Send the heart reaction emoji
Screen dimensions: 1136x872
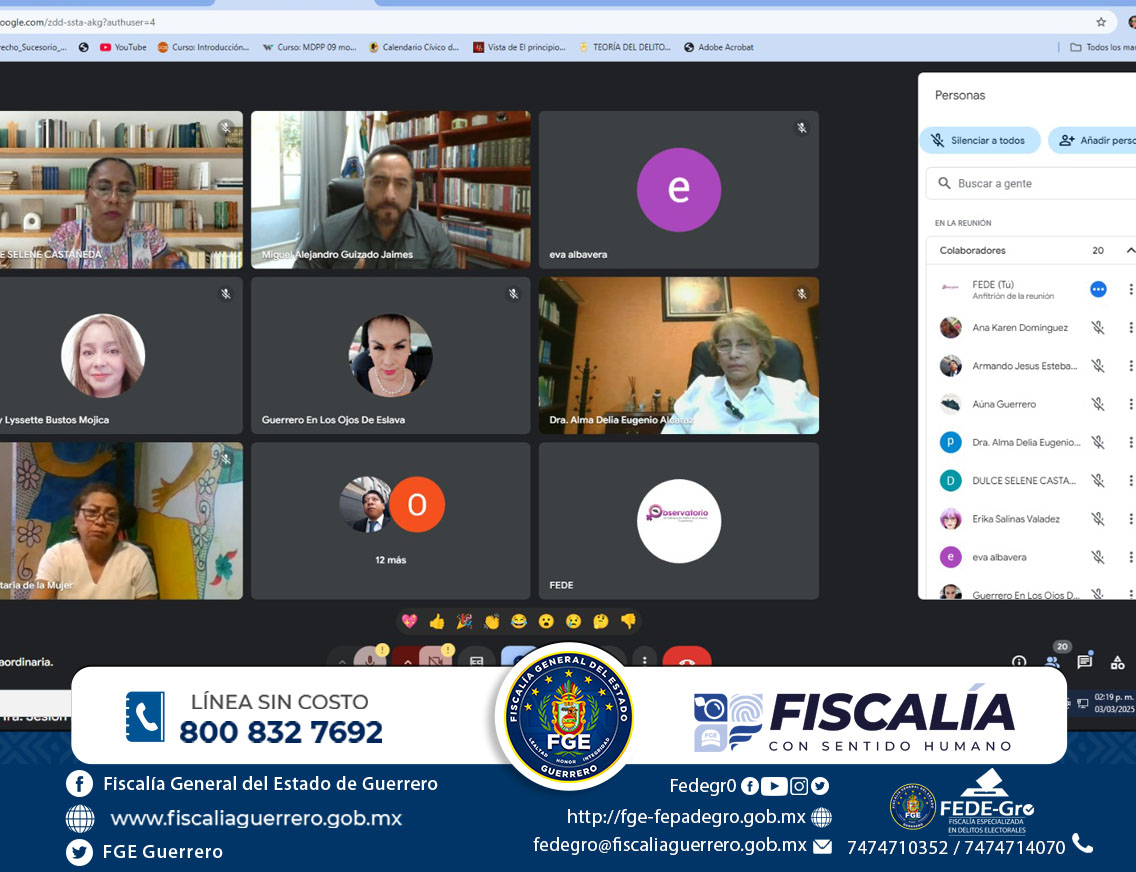pyautogui.click(x=409, y=621)
